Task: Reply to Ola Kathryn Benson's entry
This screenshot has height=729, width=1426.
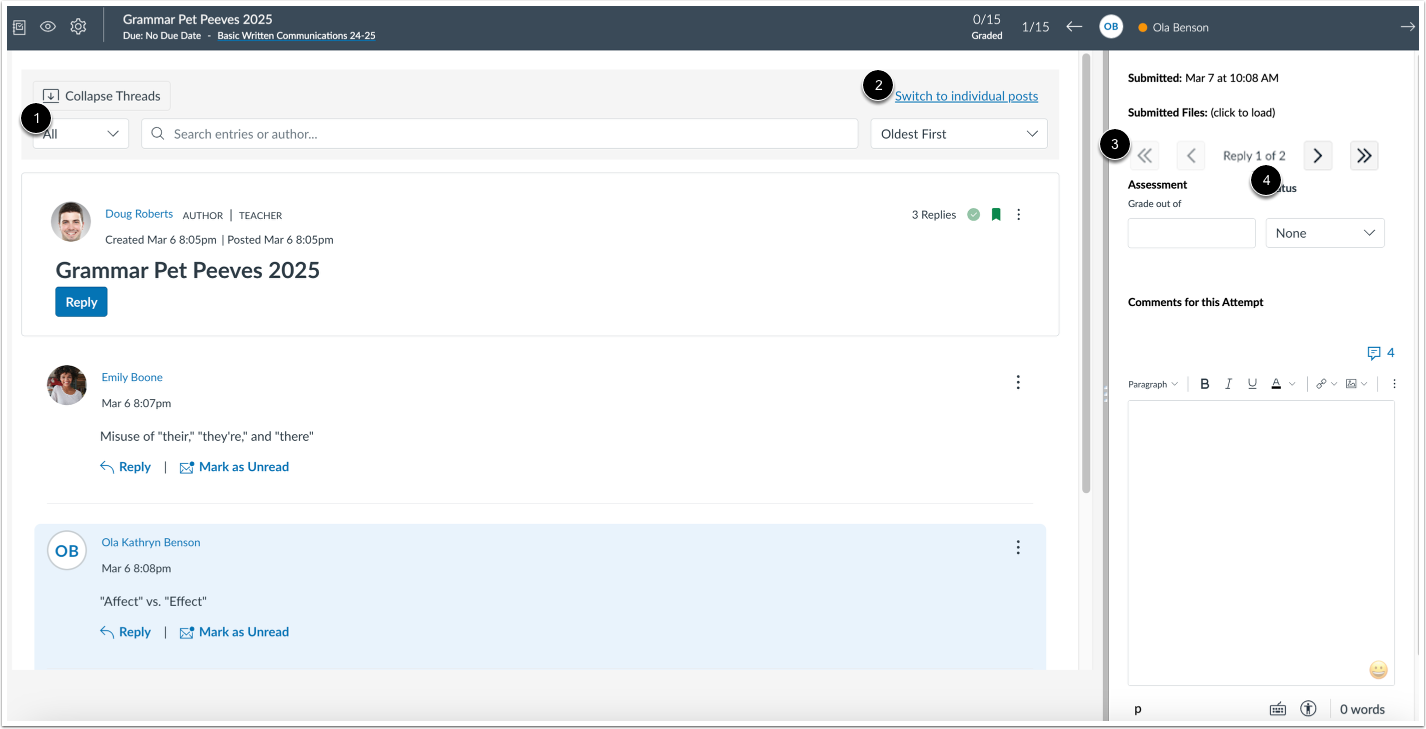Action: pos(125,632)
